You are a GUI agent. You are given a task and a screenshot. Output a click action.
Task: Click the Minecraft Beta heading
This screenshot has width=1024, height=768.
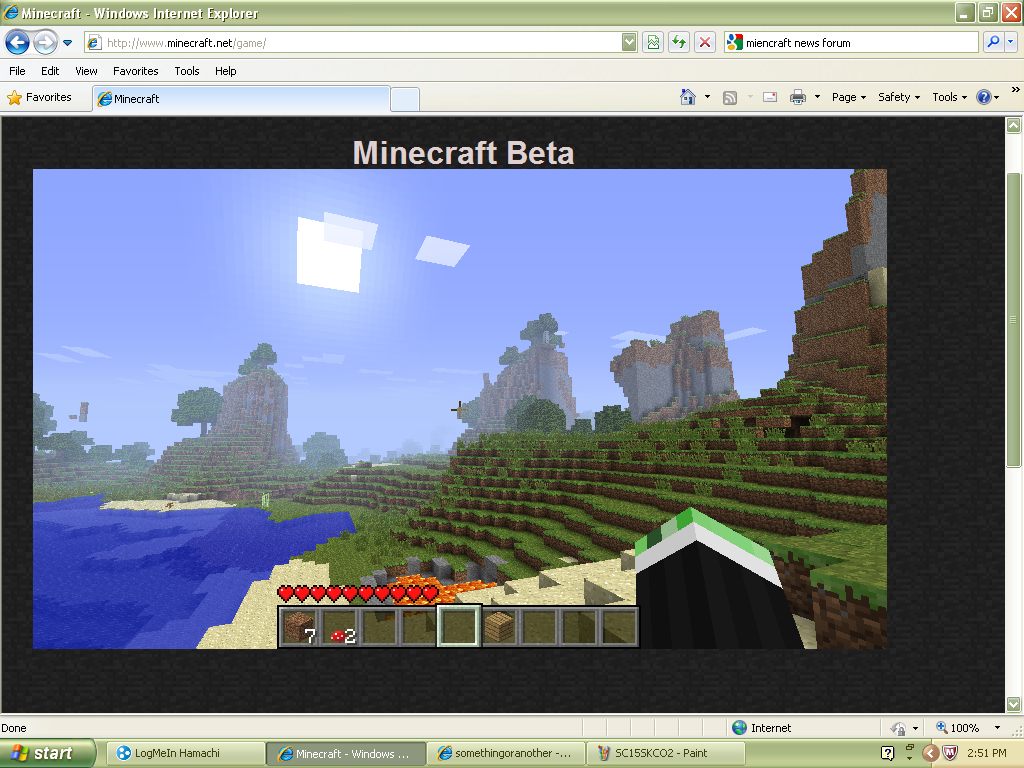[x=463, y=153]
